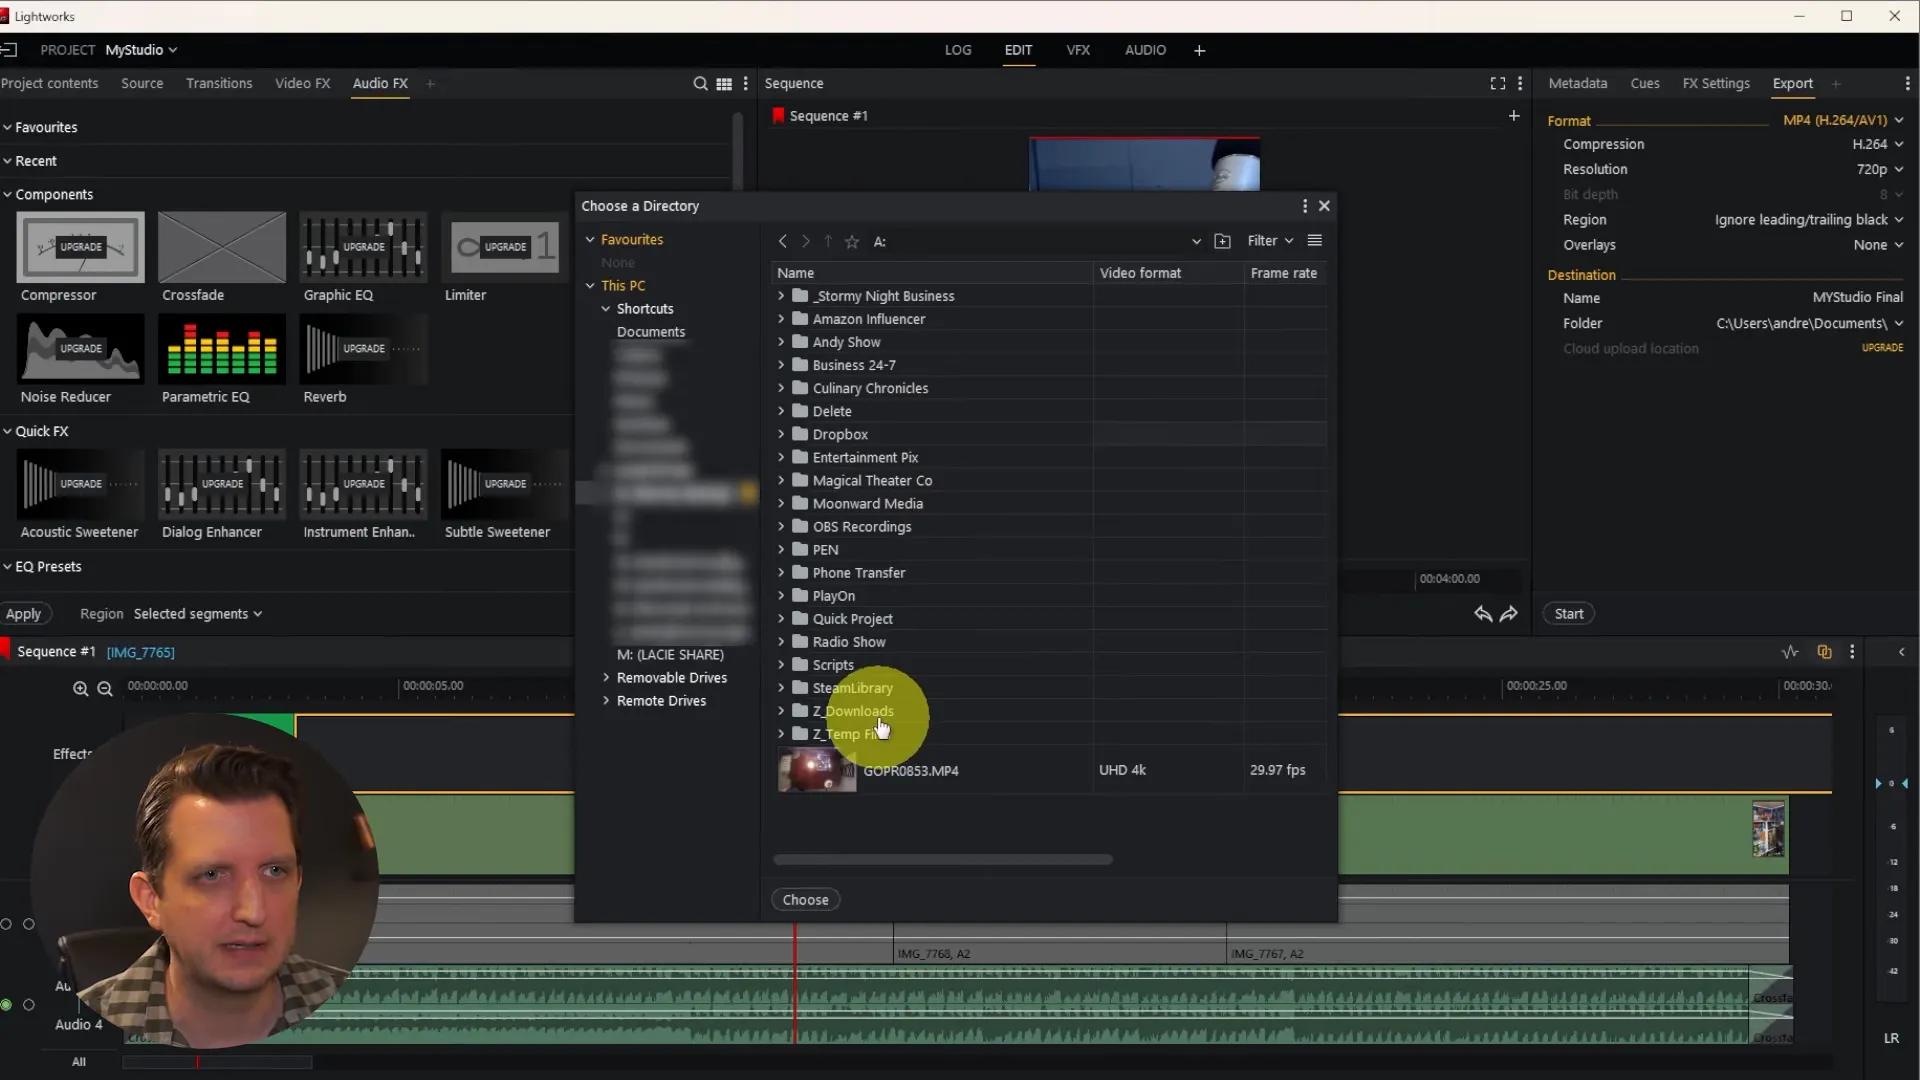Image resolution: width=1920 pixels, height=1080 pixels.
Task: Click the dialog horizontal scrollbar
Action: pos(942,860)
